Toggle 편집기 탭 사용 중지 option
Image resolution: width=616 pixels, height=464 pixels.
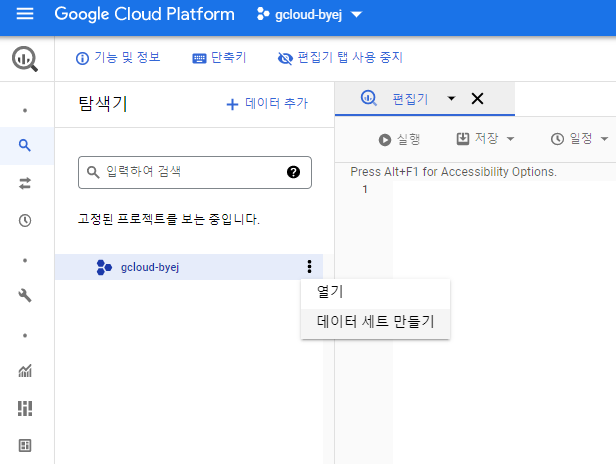coord(340,58)
